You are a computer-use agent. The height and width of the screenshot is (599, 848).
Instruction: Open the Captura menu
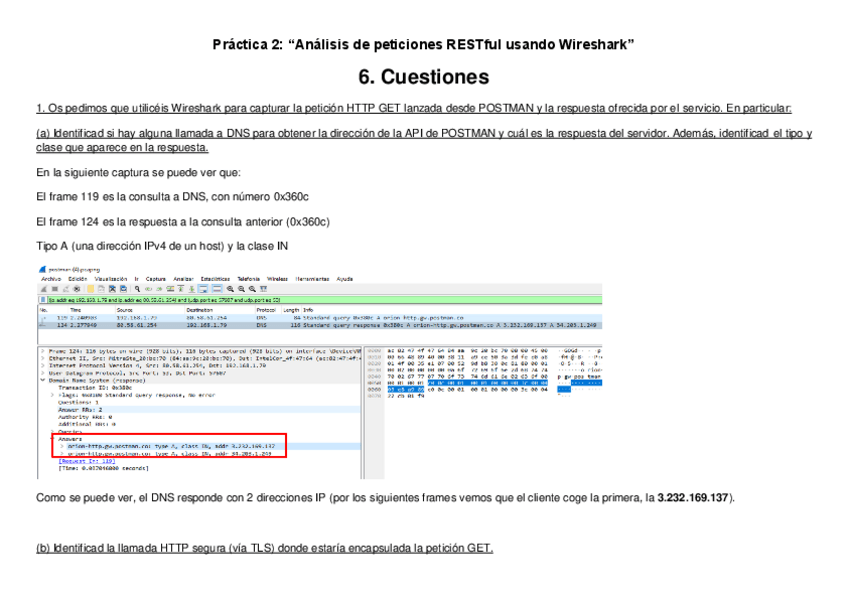(156, 279)
